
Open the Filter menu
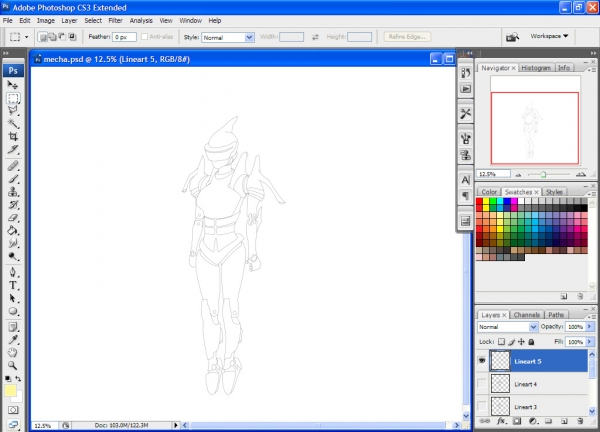(115, 21)
